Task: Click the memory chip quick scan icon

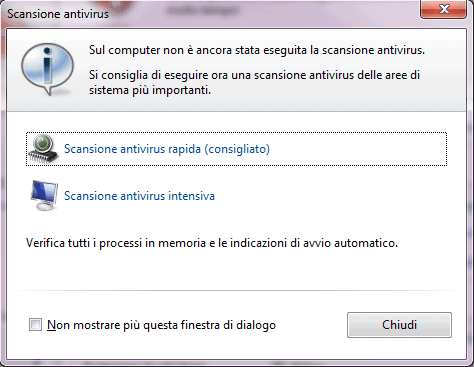Action: 43,149
